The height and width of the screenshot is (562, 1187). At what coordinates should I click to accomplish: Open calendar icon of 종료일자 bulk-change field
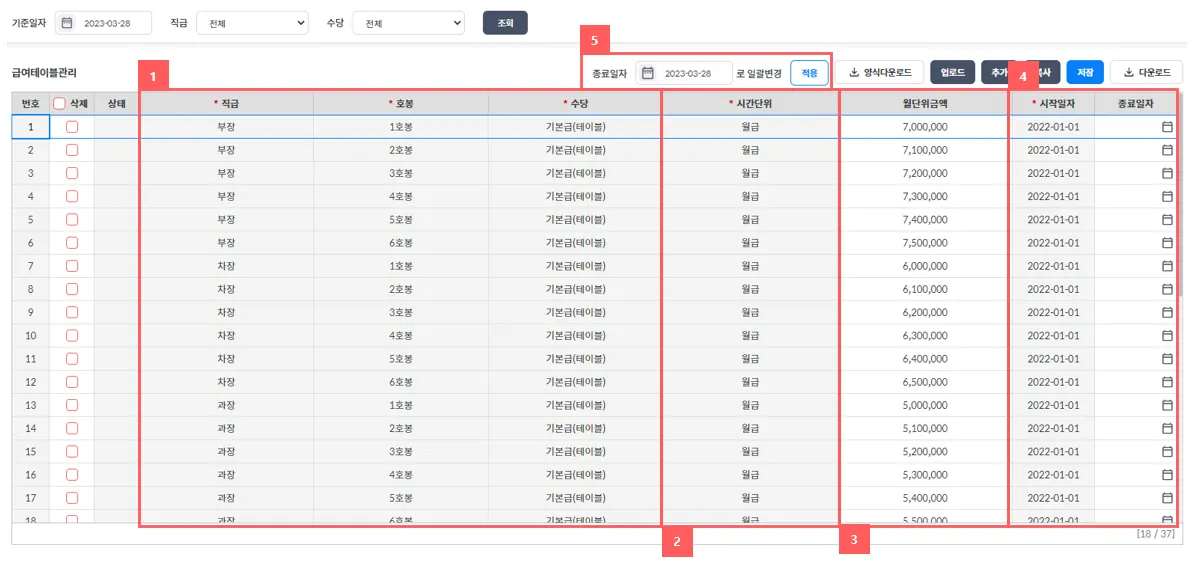(647, 73)
